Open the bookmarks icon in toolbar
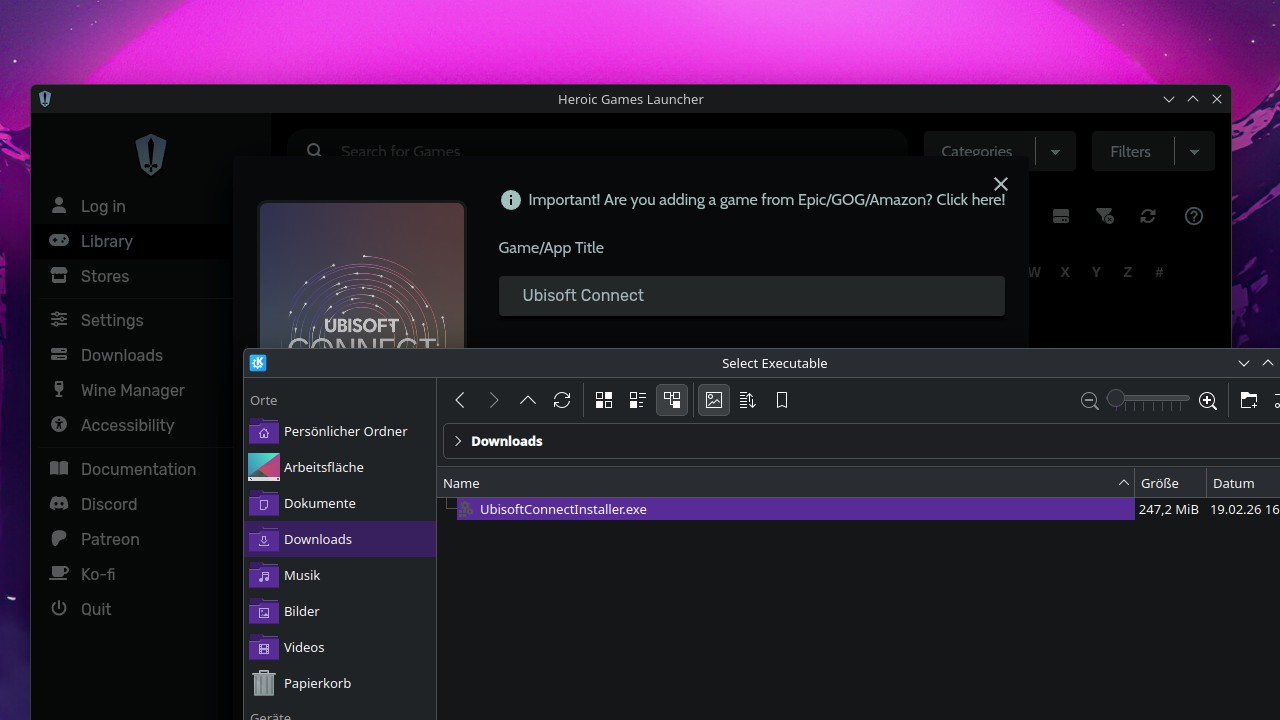This screenshot has height=720, width=1280. tap(782, 400)
